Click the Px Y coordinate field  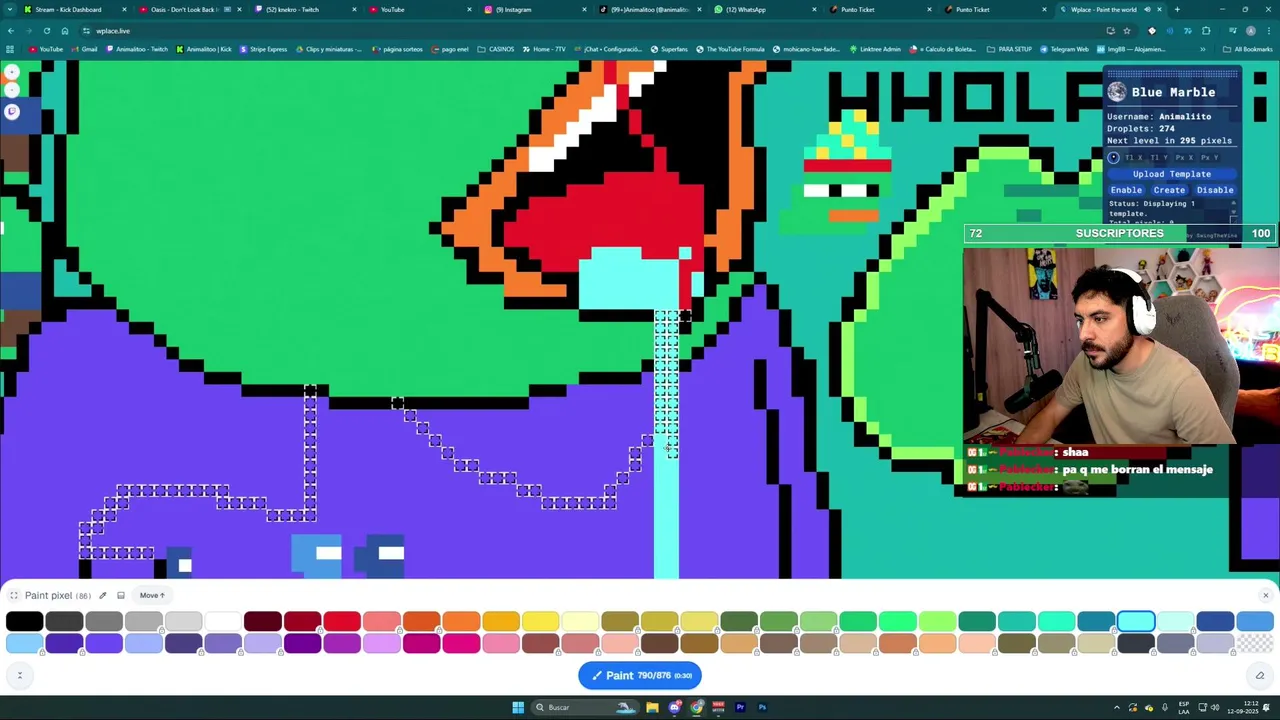(1210, 158)
